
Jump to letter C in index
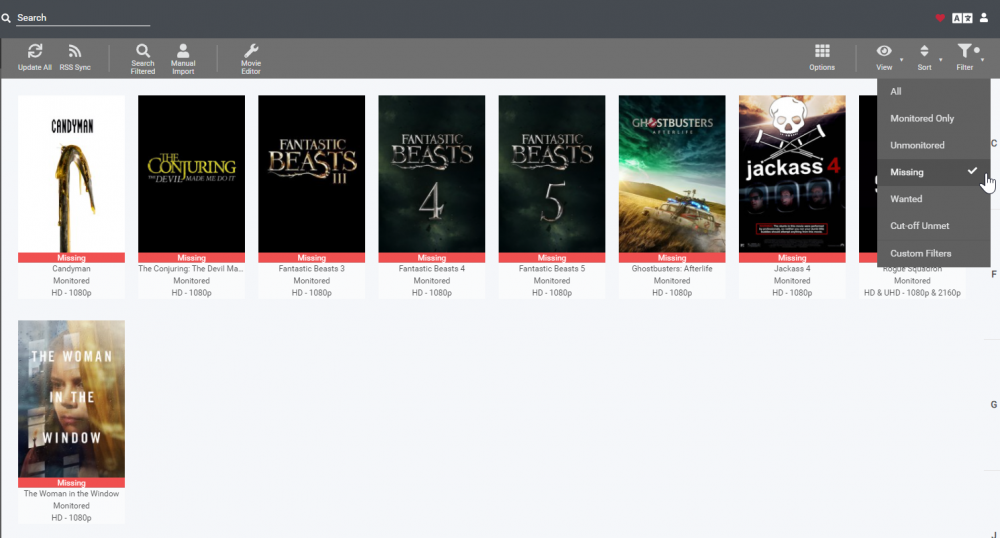pos(994,143)
